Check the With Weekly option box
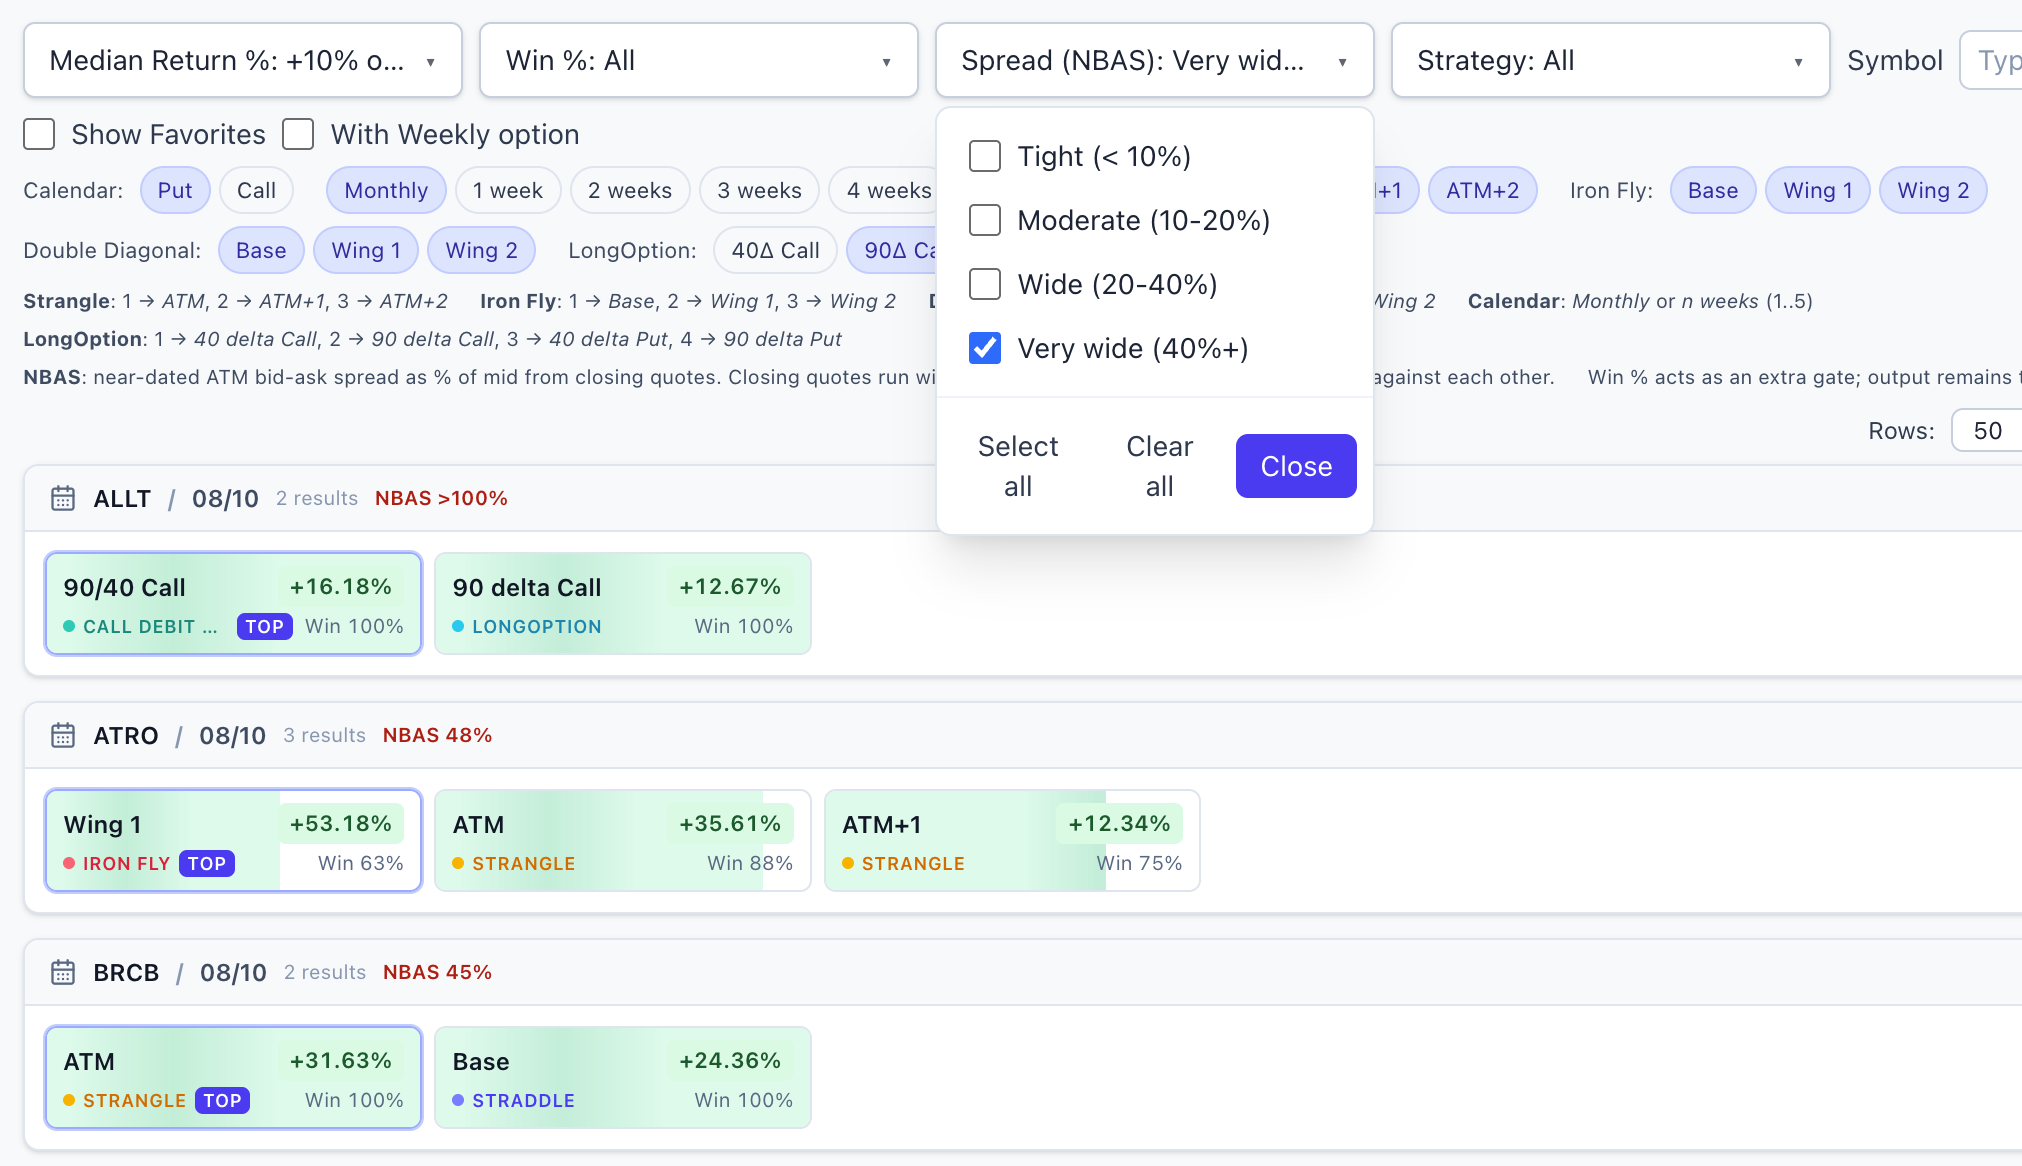This screenshot has width=2022, height=1166. (x=298, y=134)
